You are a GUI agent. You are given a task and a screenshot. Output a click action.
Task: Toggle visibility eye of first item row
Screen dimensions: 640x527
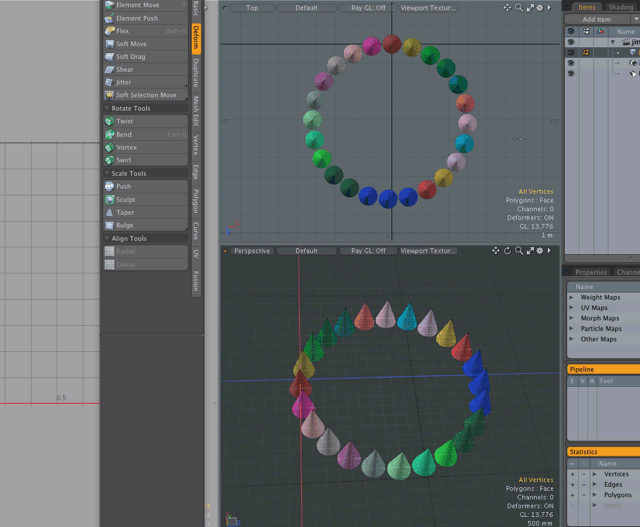(571, 43)
